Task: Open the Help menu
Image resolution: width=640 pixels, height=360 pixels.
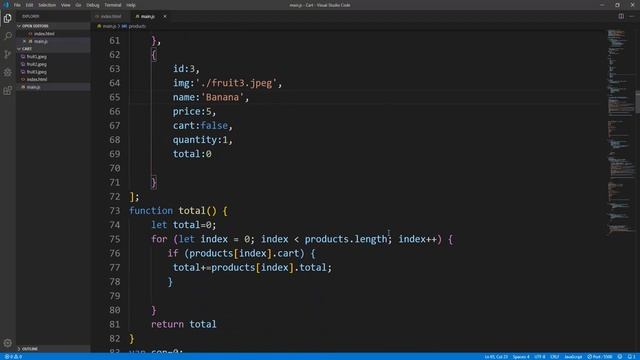Action: 131,5
